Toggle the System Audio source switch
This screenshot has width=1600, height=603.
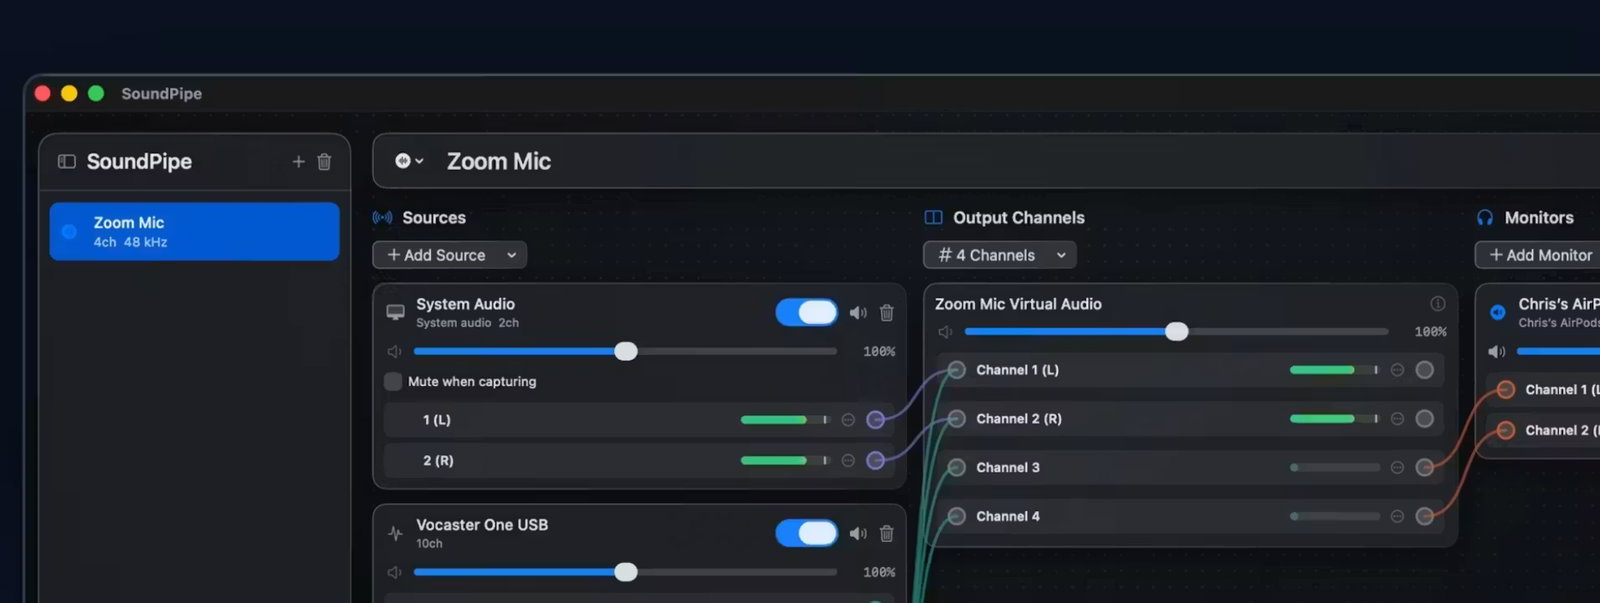pos(807,312)
